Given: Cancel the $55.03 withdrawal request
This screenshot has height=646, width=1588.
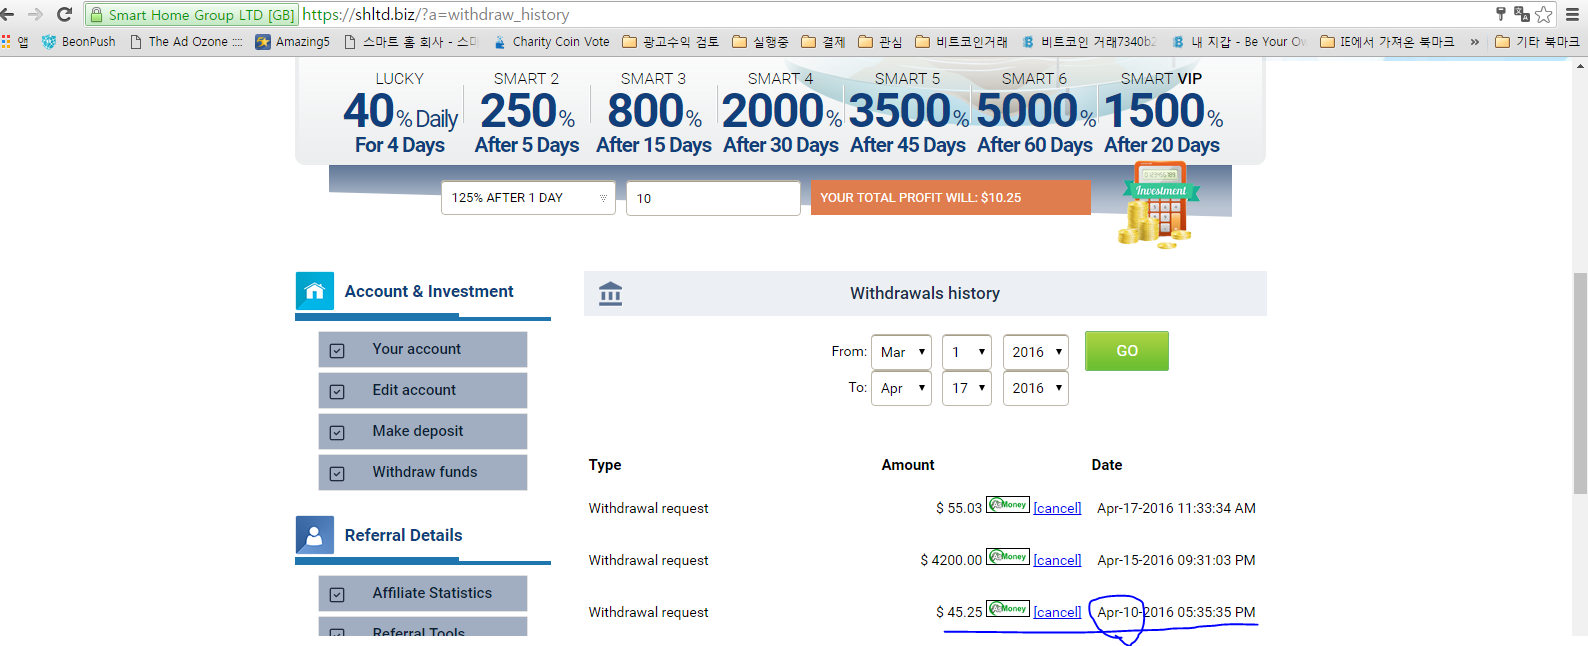Looking at the screenshot, I should 1057,508.
